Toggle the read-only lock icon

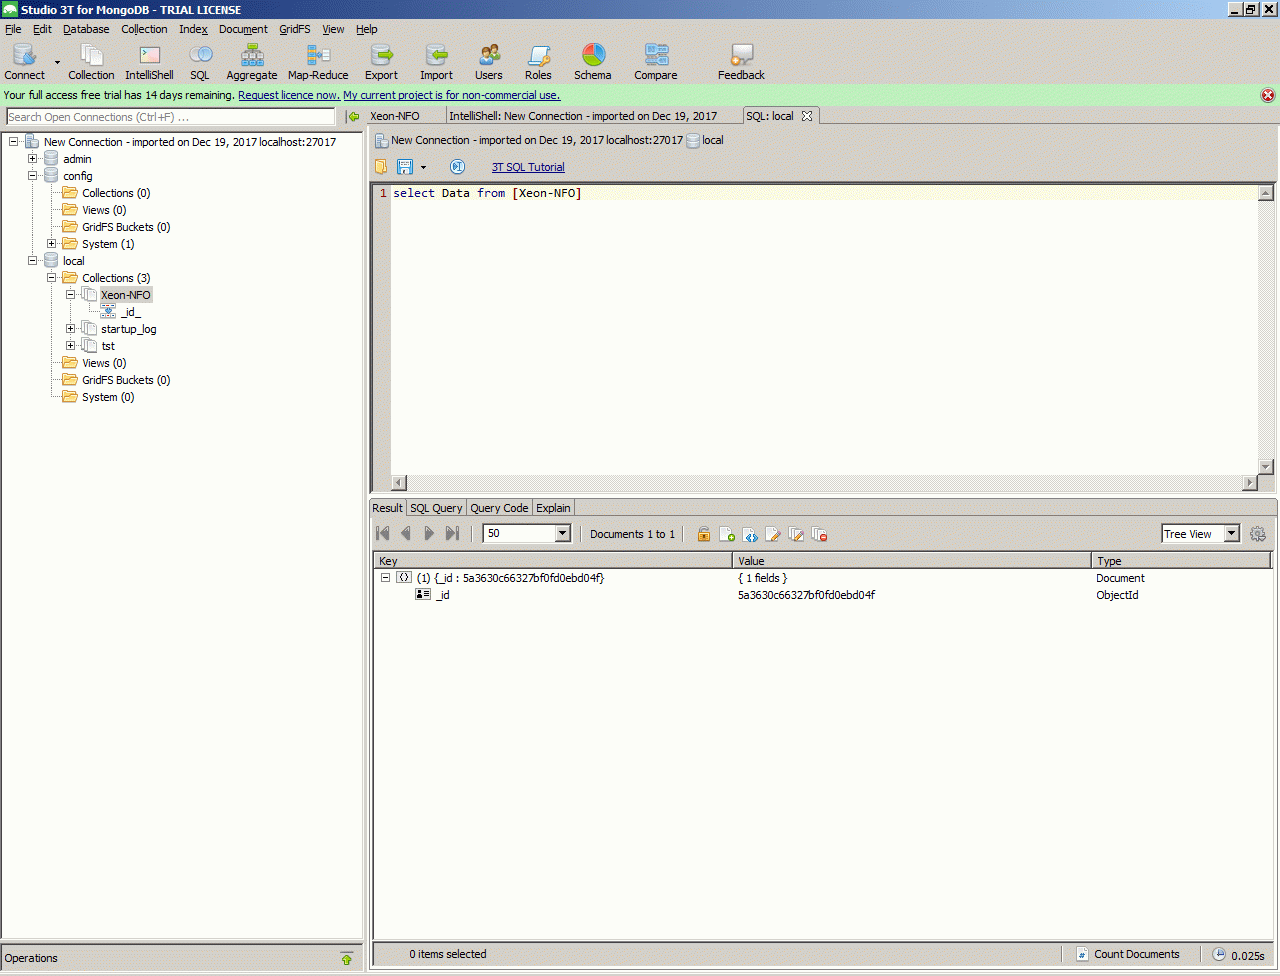coord(704,534)
